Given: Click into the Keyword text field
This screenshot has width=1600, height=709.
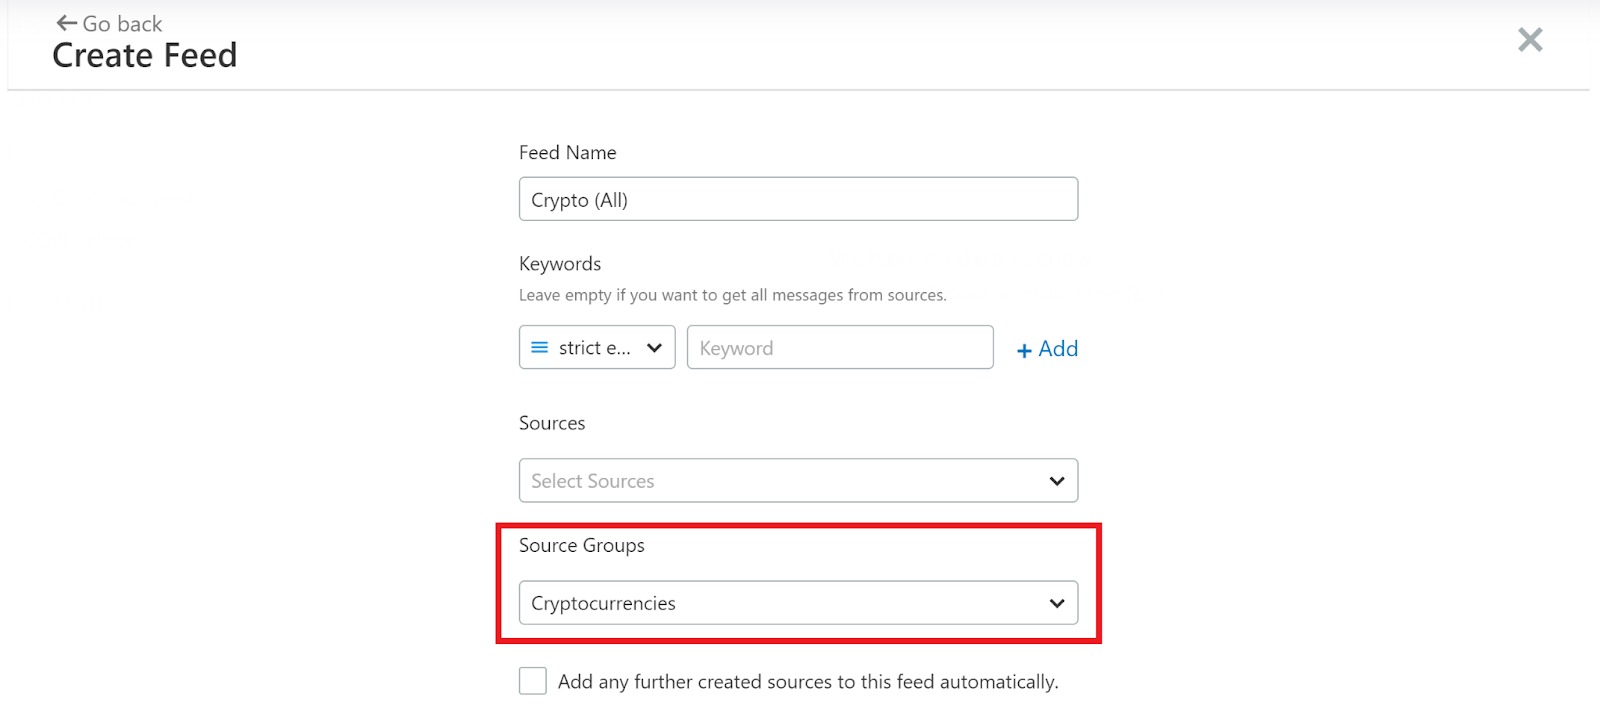Looking at the screenshot, I should [839, 348].
